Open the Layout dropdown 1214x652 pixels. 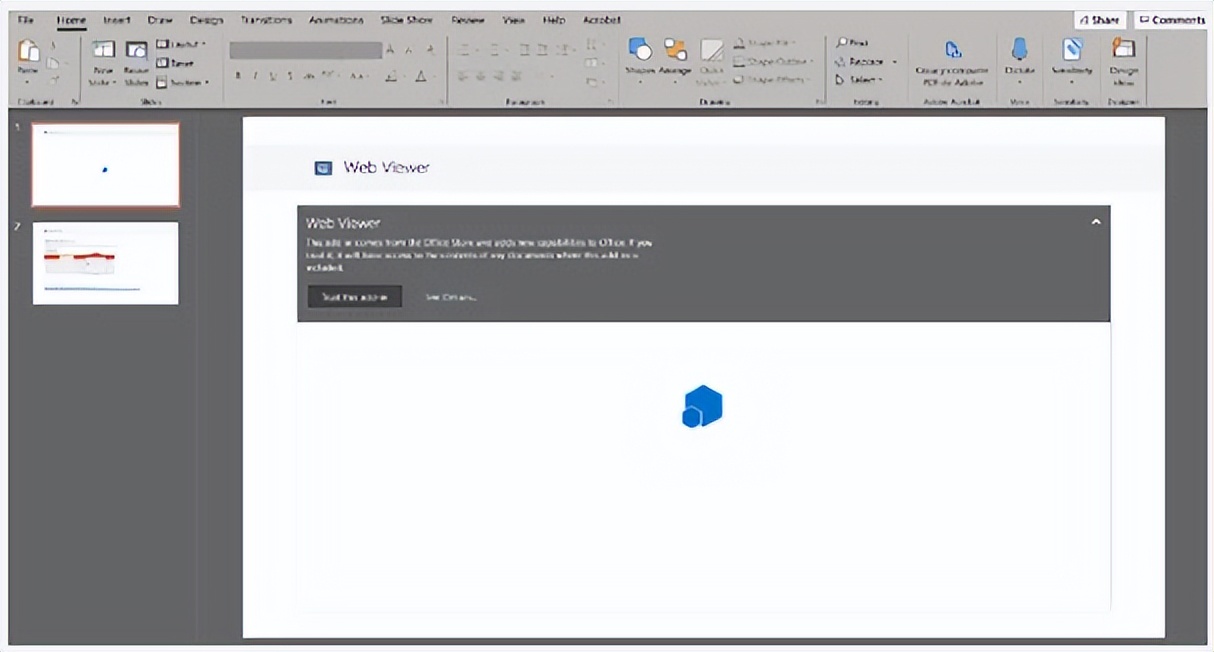tap(181, 45)
